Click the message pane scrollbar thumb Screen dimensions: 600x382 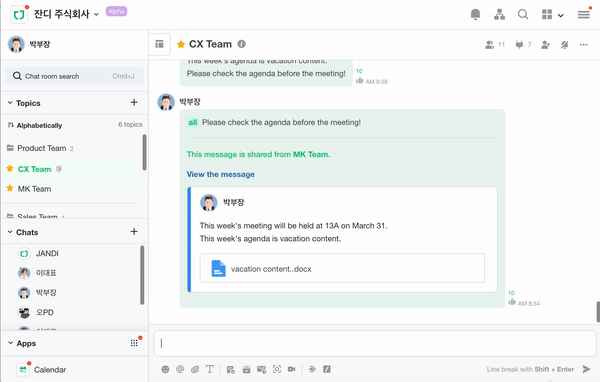(x=598, y=312)
